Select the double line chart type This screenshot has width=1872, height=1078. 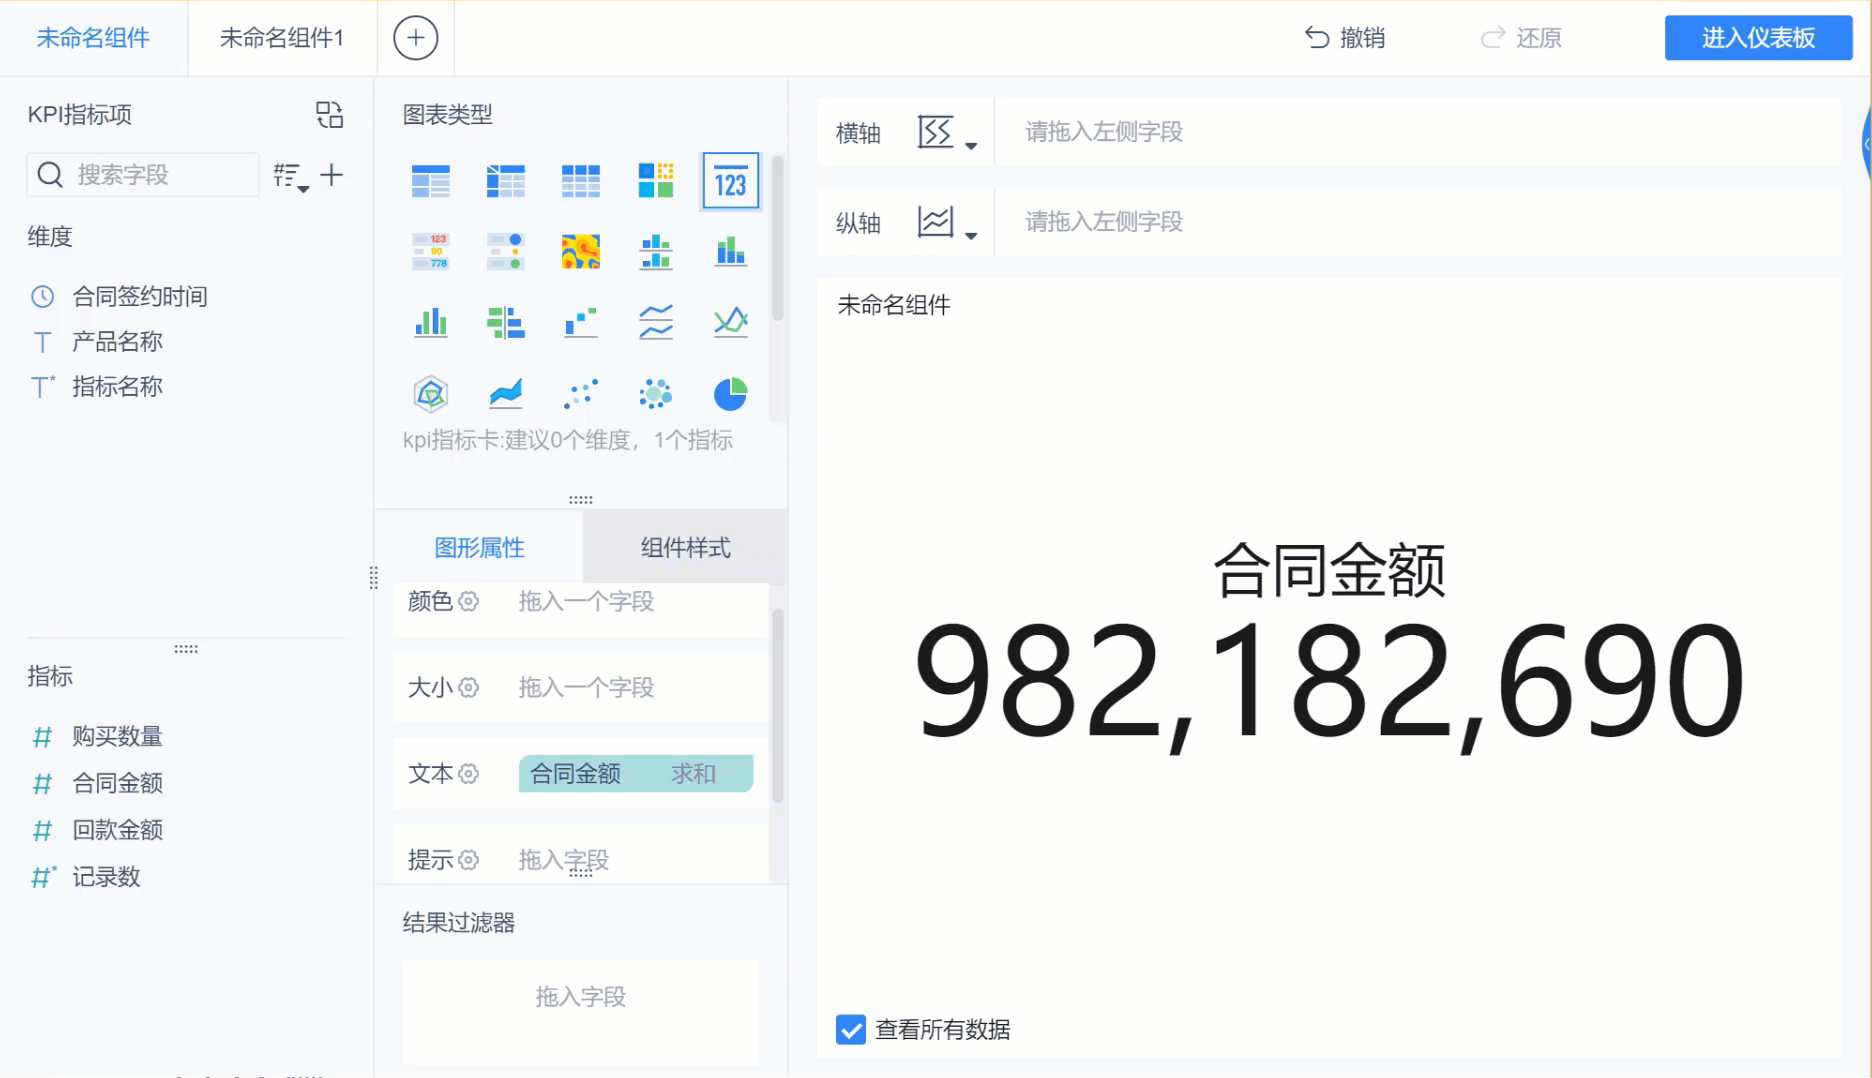click(656, 322)
